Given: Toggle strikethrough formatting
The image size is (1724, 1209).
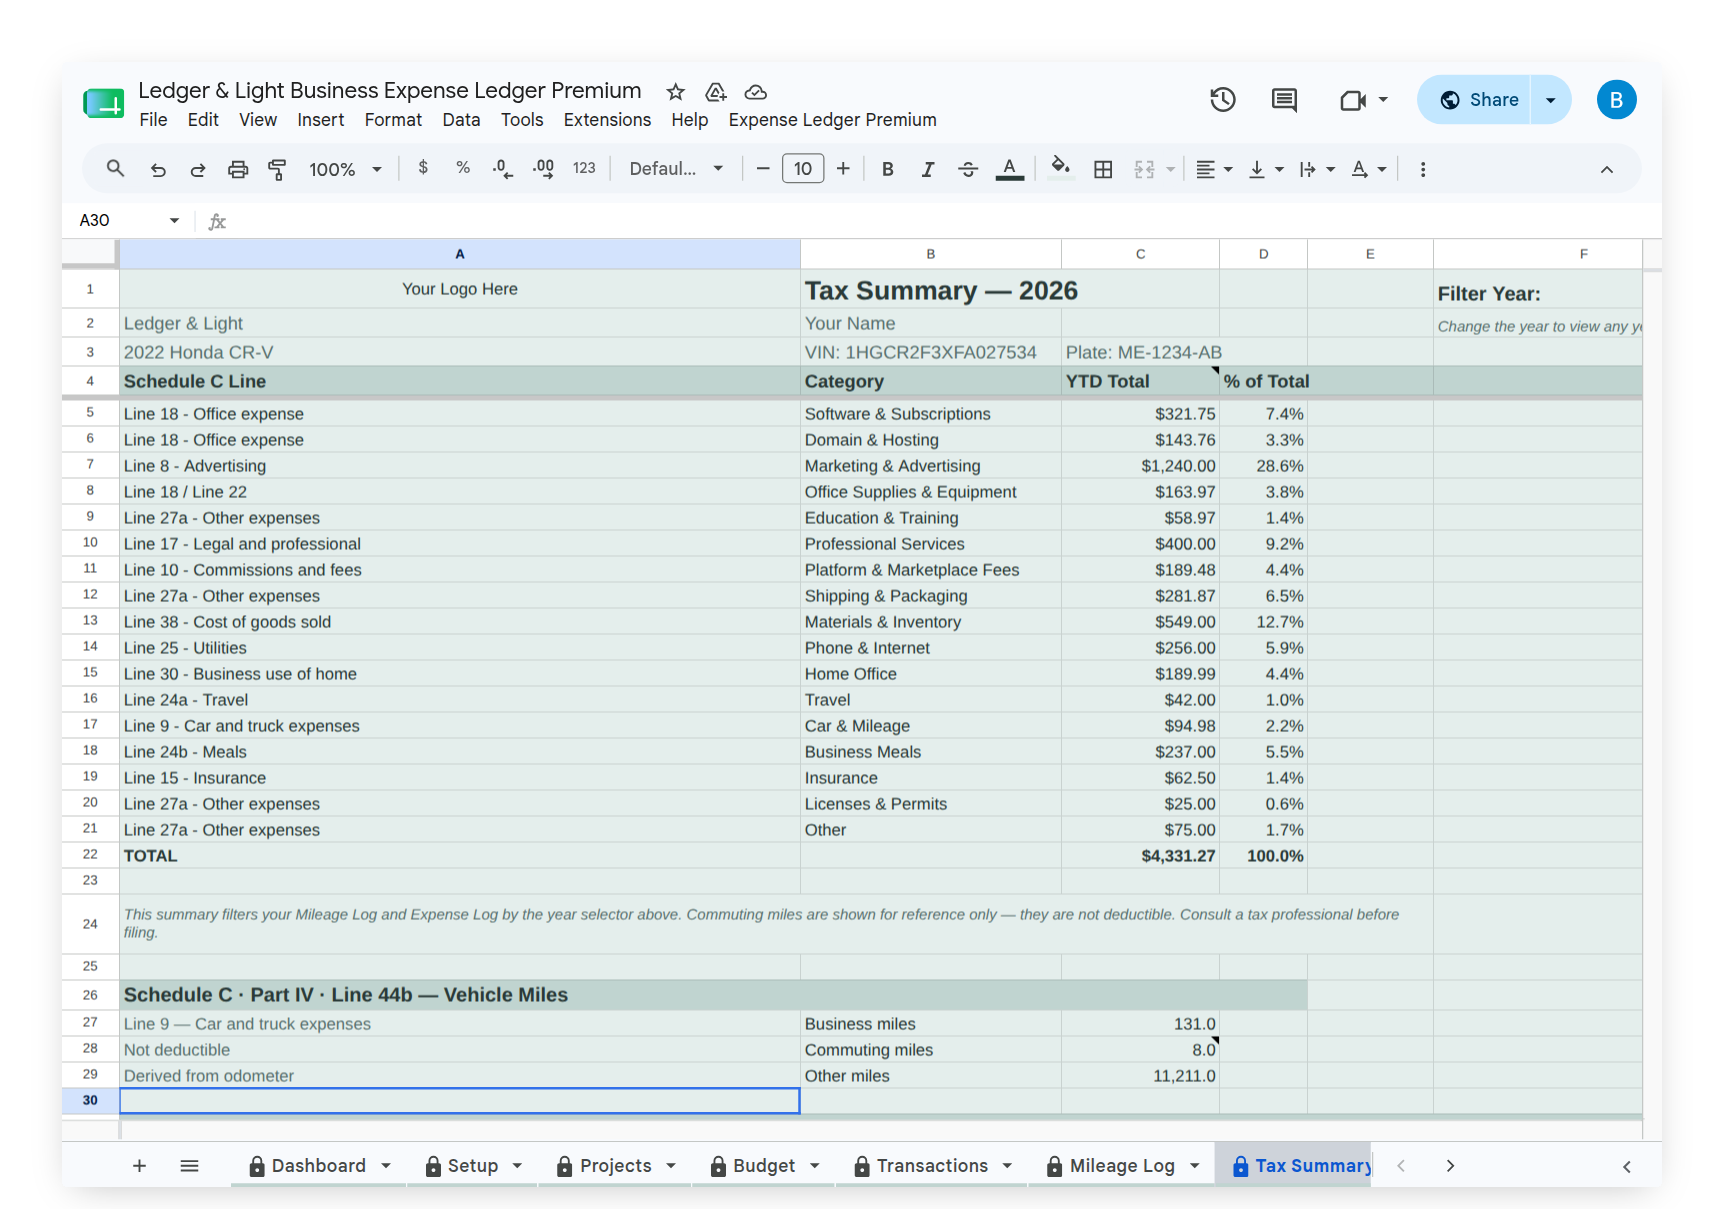Looking at the screenshot, I should point(968,169).
